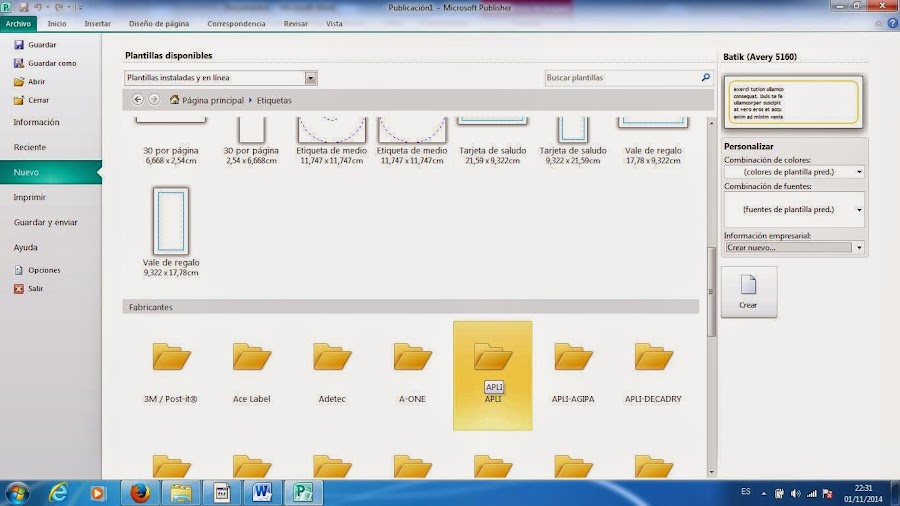The image size is (900, 506).
Task: Click into the Buscar plantillas search field
Action: click(621, 77)
